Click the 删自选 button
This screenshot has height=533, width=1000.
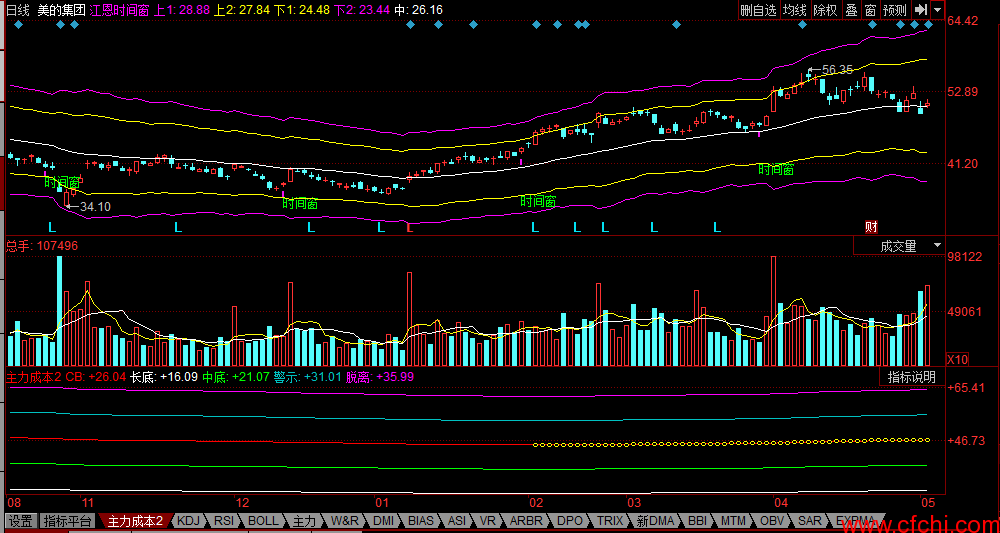pyautogui.click(x=759, y=10)
